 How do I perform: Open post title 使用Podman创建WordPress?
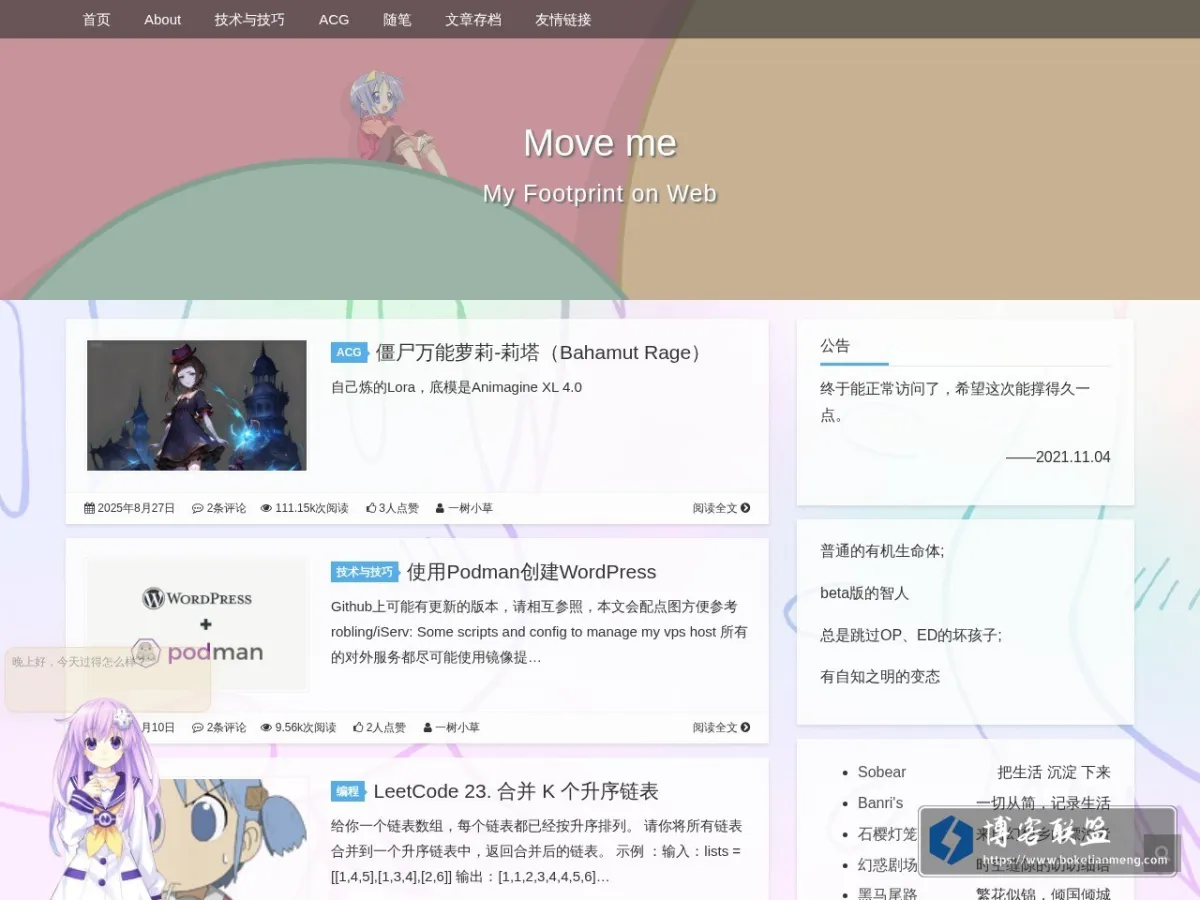(x=531, y=572)
